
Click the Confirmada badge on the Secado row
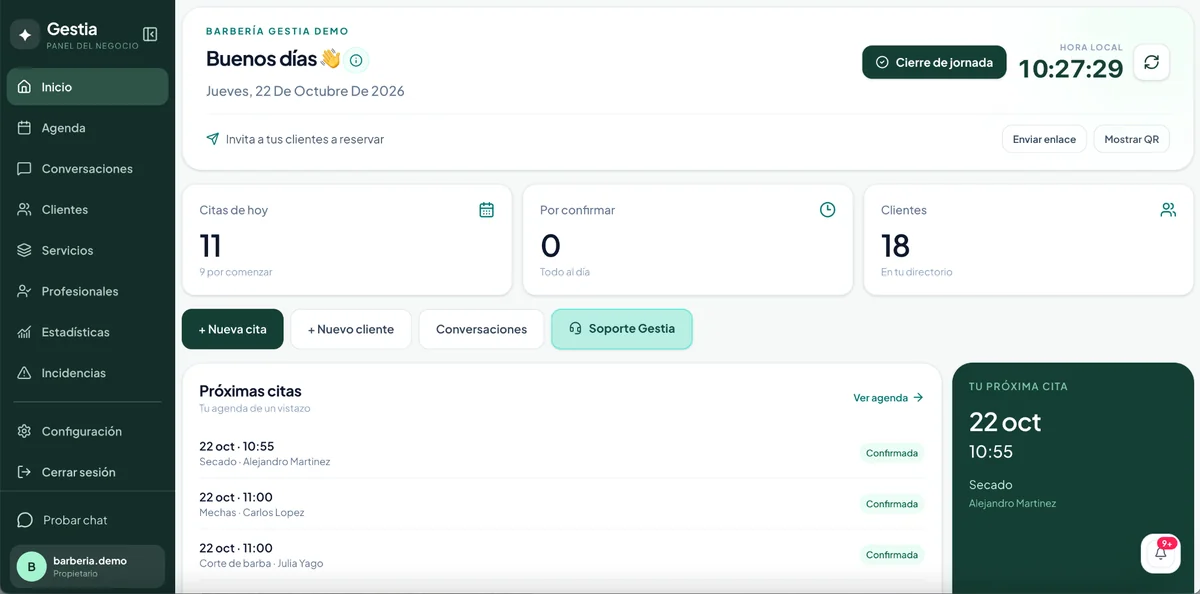coord(892,453)
